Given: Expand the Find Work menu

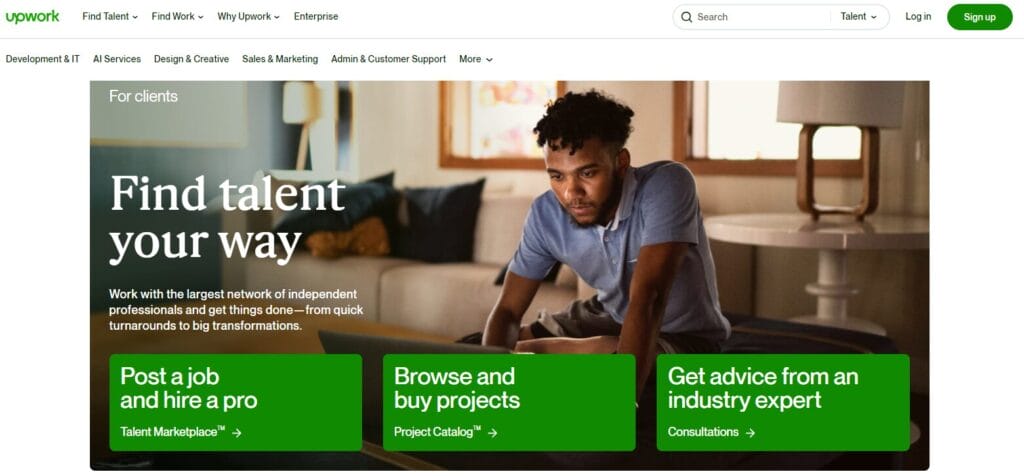Looking at the screenshot, I should pyautogui.click(x=178, y=17).
